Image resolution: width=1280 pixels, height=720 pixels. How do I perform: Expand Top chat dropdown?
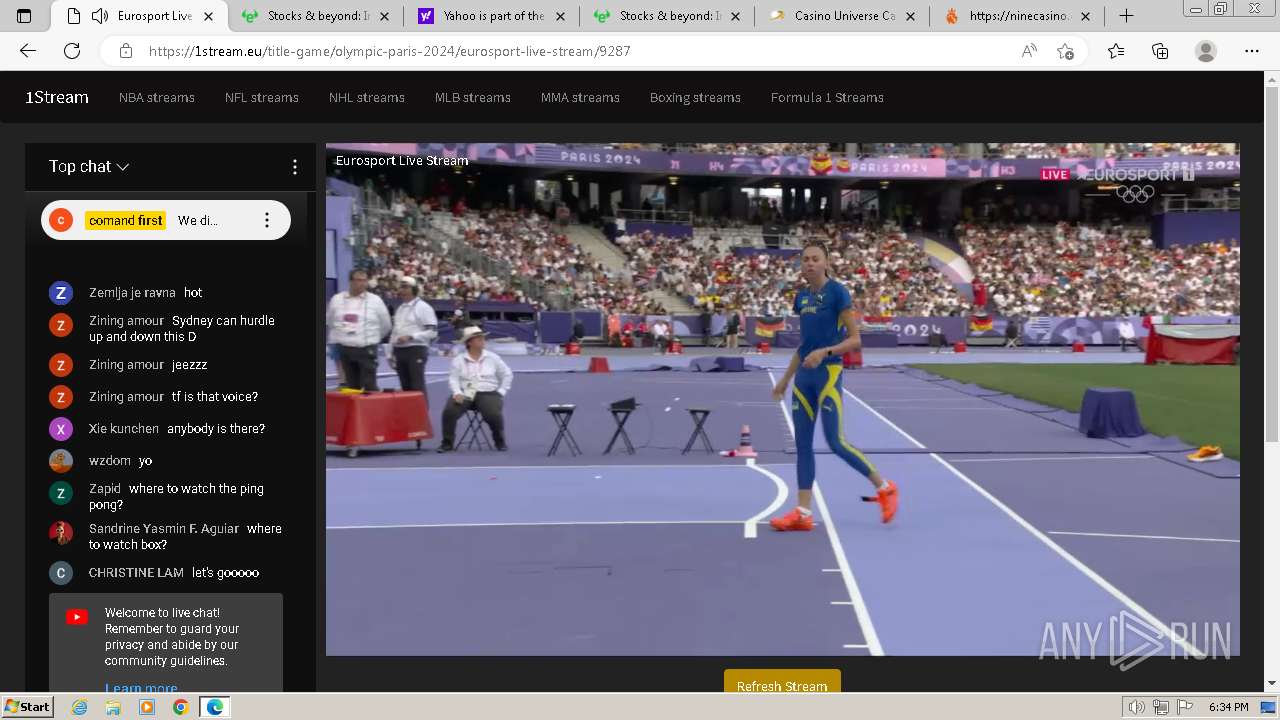pyautogui.click(x=89, y=167)
